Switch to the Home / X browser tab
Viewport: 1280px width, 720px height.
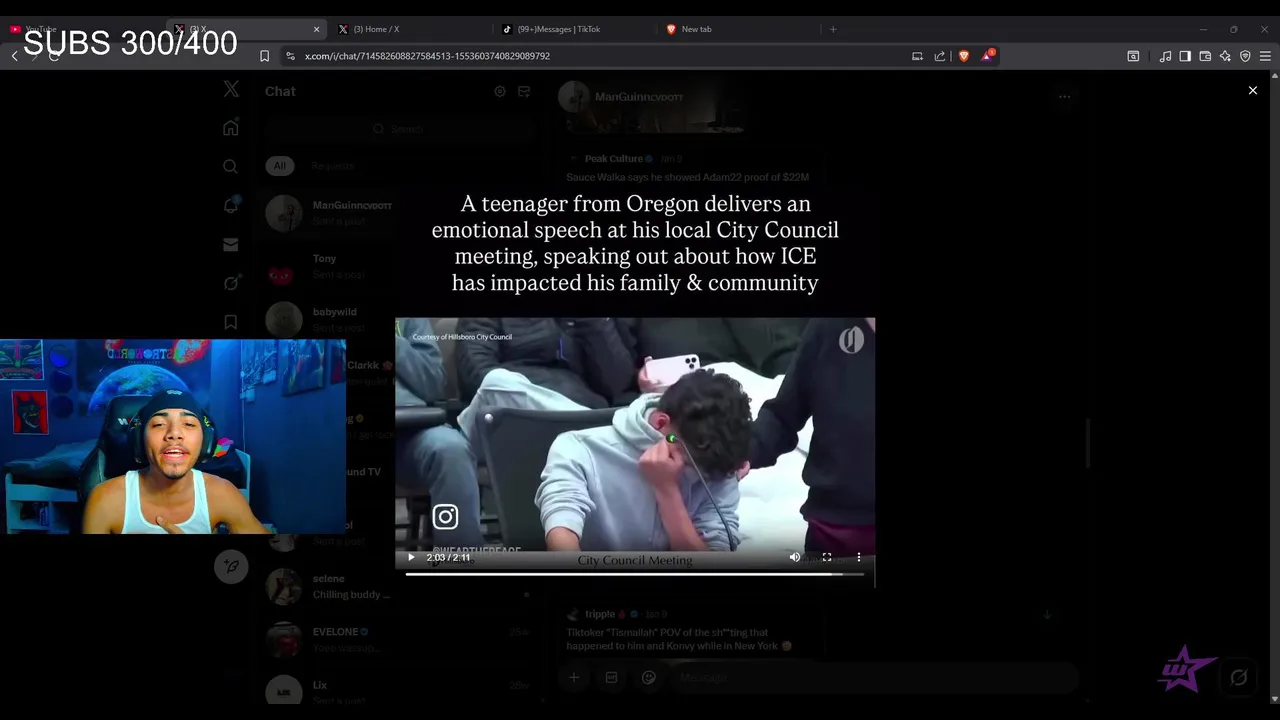pos(410,29)
